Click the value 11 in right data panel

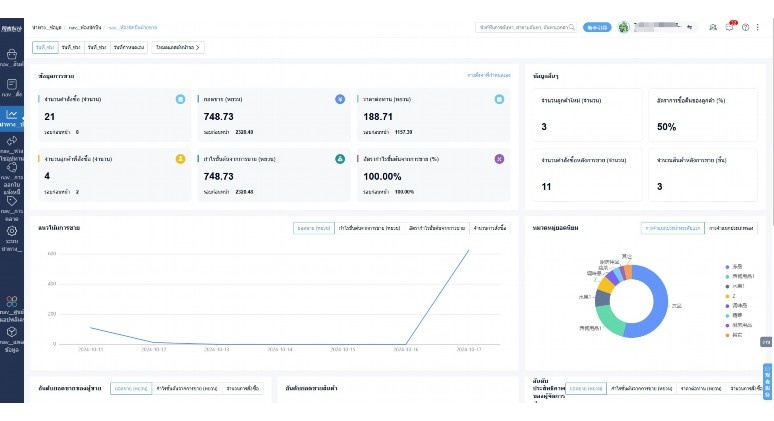click(x=546, y=187)
